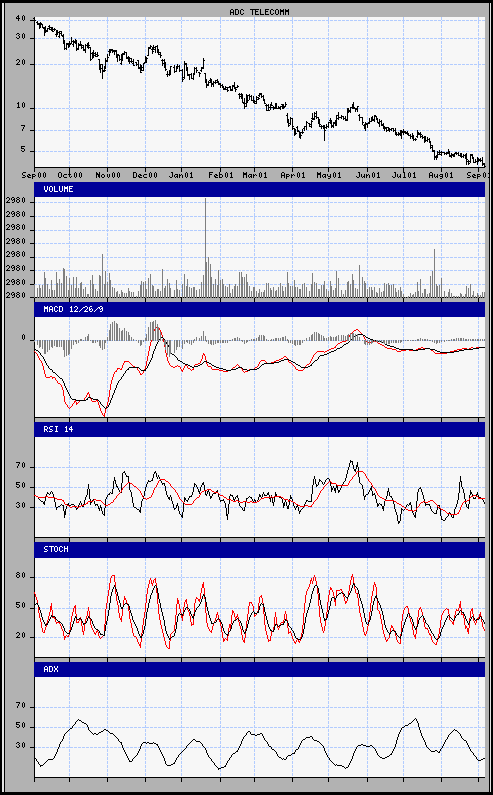Viewport: 493px width, 795px height.
Task: Click the MACD zero line label
Action: [23, 337]
